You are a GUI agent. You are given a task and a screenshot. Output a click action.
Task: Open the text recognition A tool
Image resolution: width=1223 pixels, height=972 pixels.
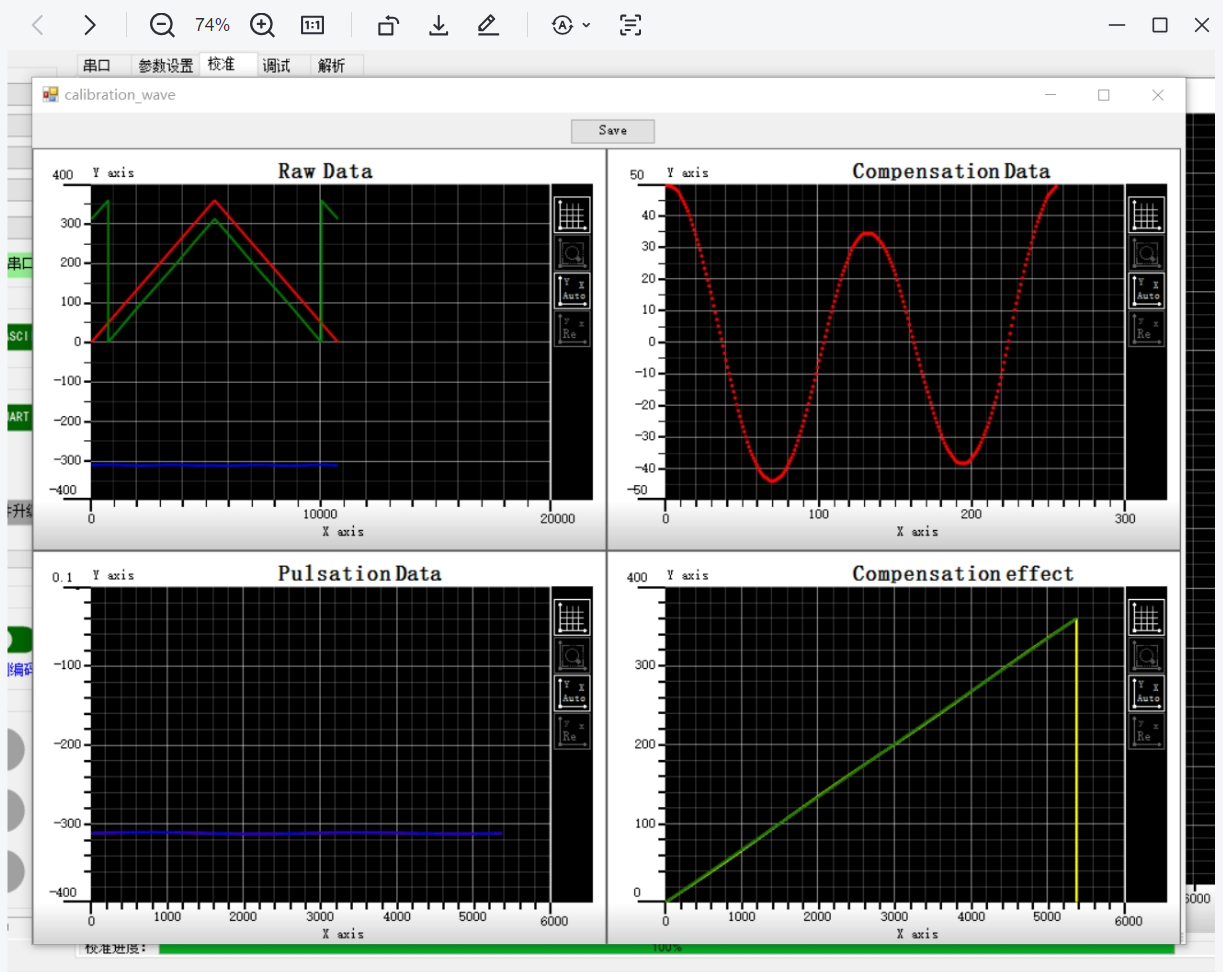563,25
